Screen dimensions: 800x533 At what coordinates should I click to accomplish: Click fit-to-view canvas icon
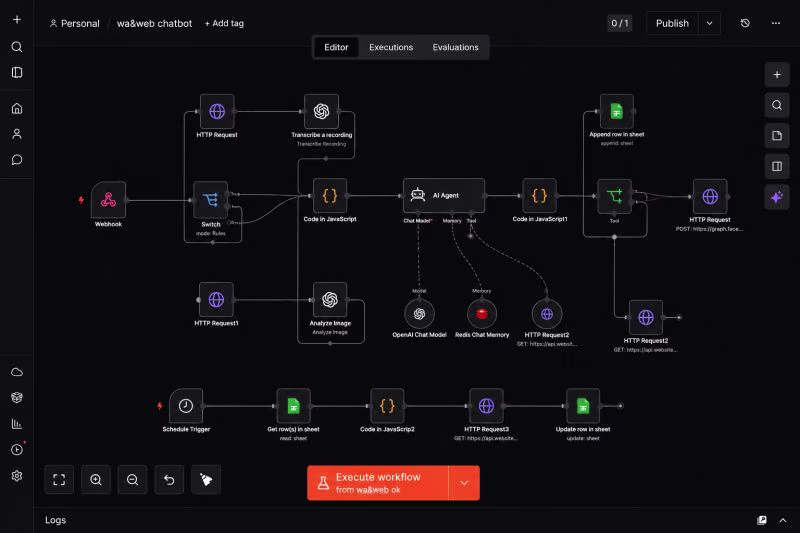point(59,479)
